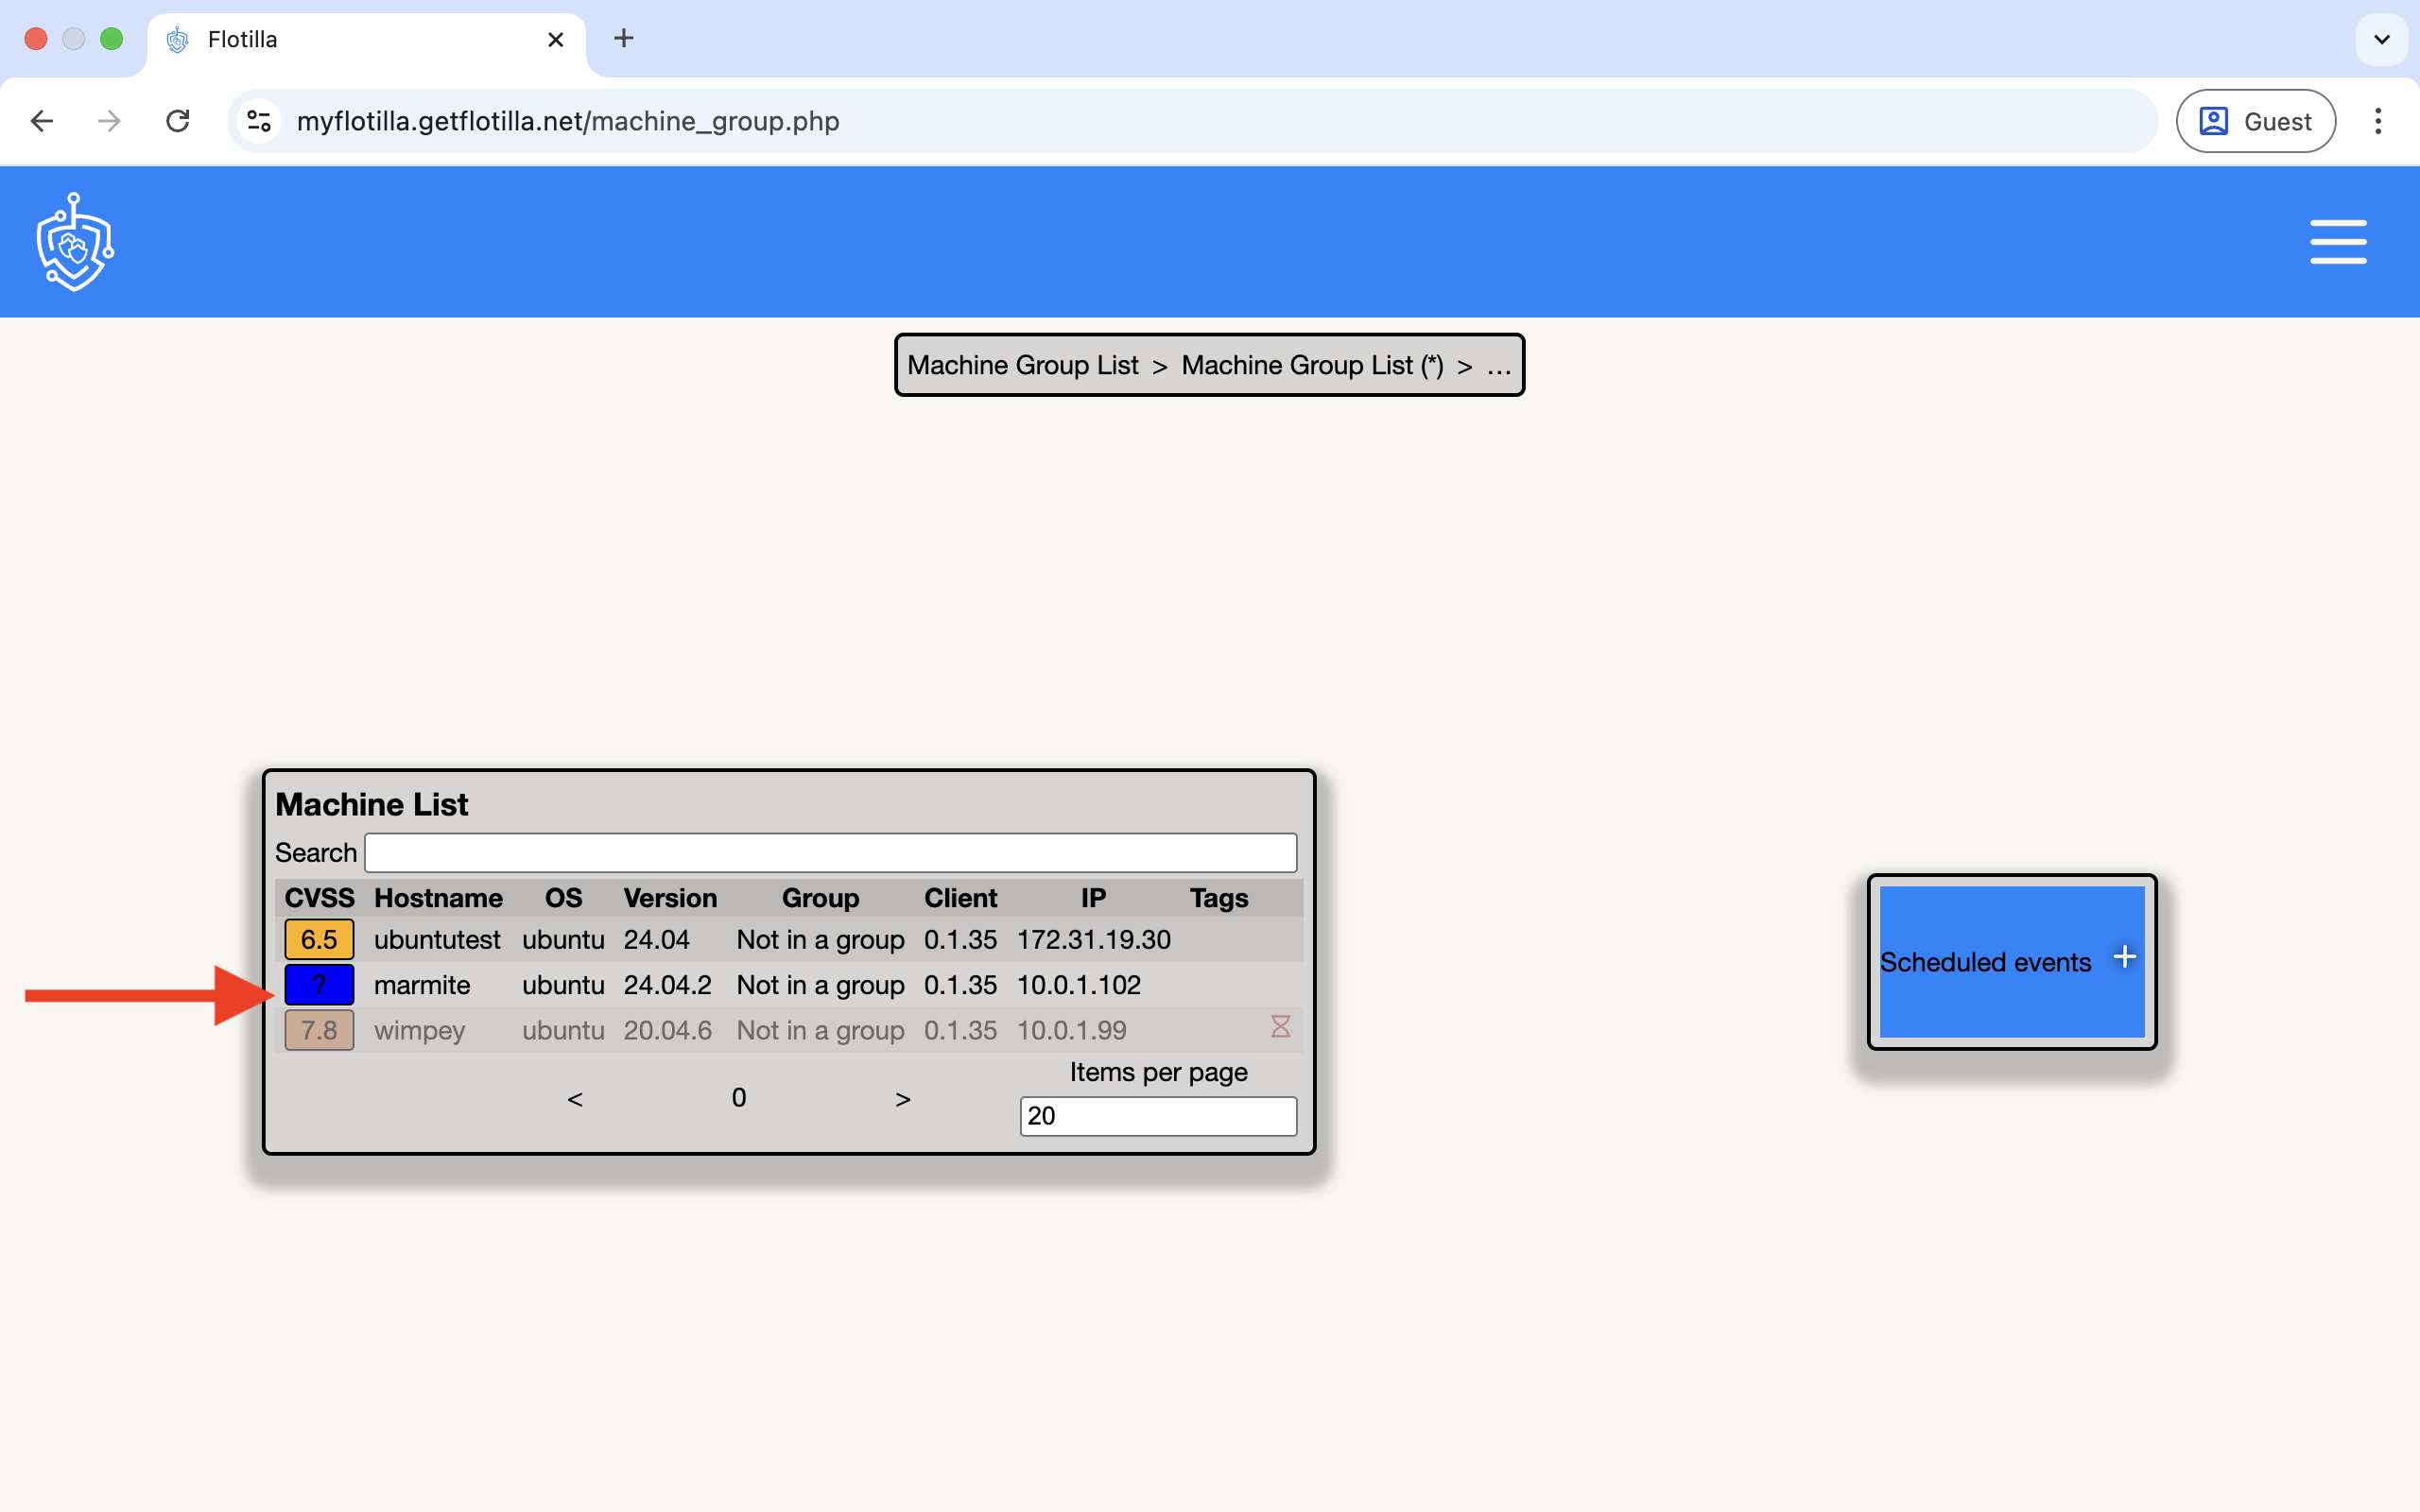Click the Flotilla shield logo

tap(75, 242)
